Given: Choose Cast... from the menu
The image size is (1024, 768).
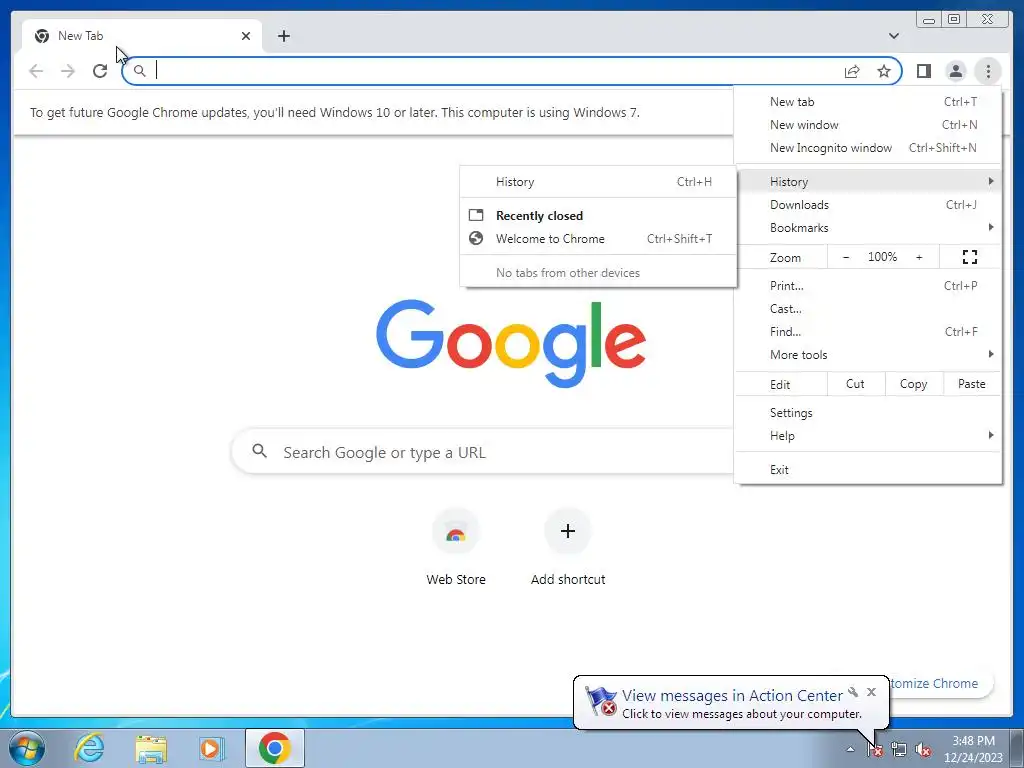Looking at the screenshot, I should tap(868, 308).
